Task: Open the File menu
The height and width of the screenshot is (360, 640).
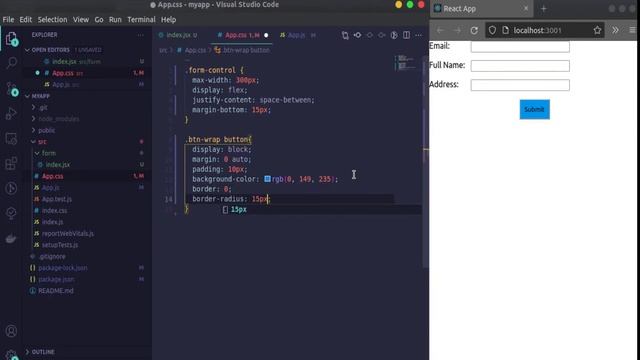Action: [x=8, y=20]
